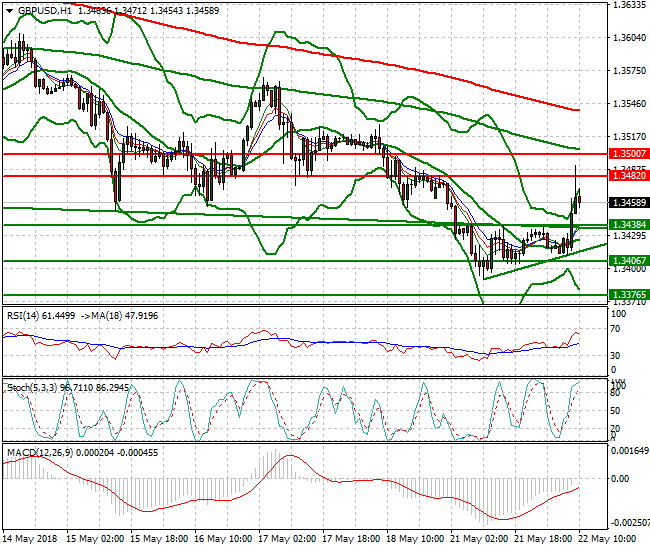Screen dimensions: 650x550
Task: Click the 22 May 10:00 time label
Action: (607, 539)
